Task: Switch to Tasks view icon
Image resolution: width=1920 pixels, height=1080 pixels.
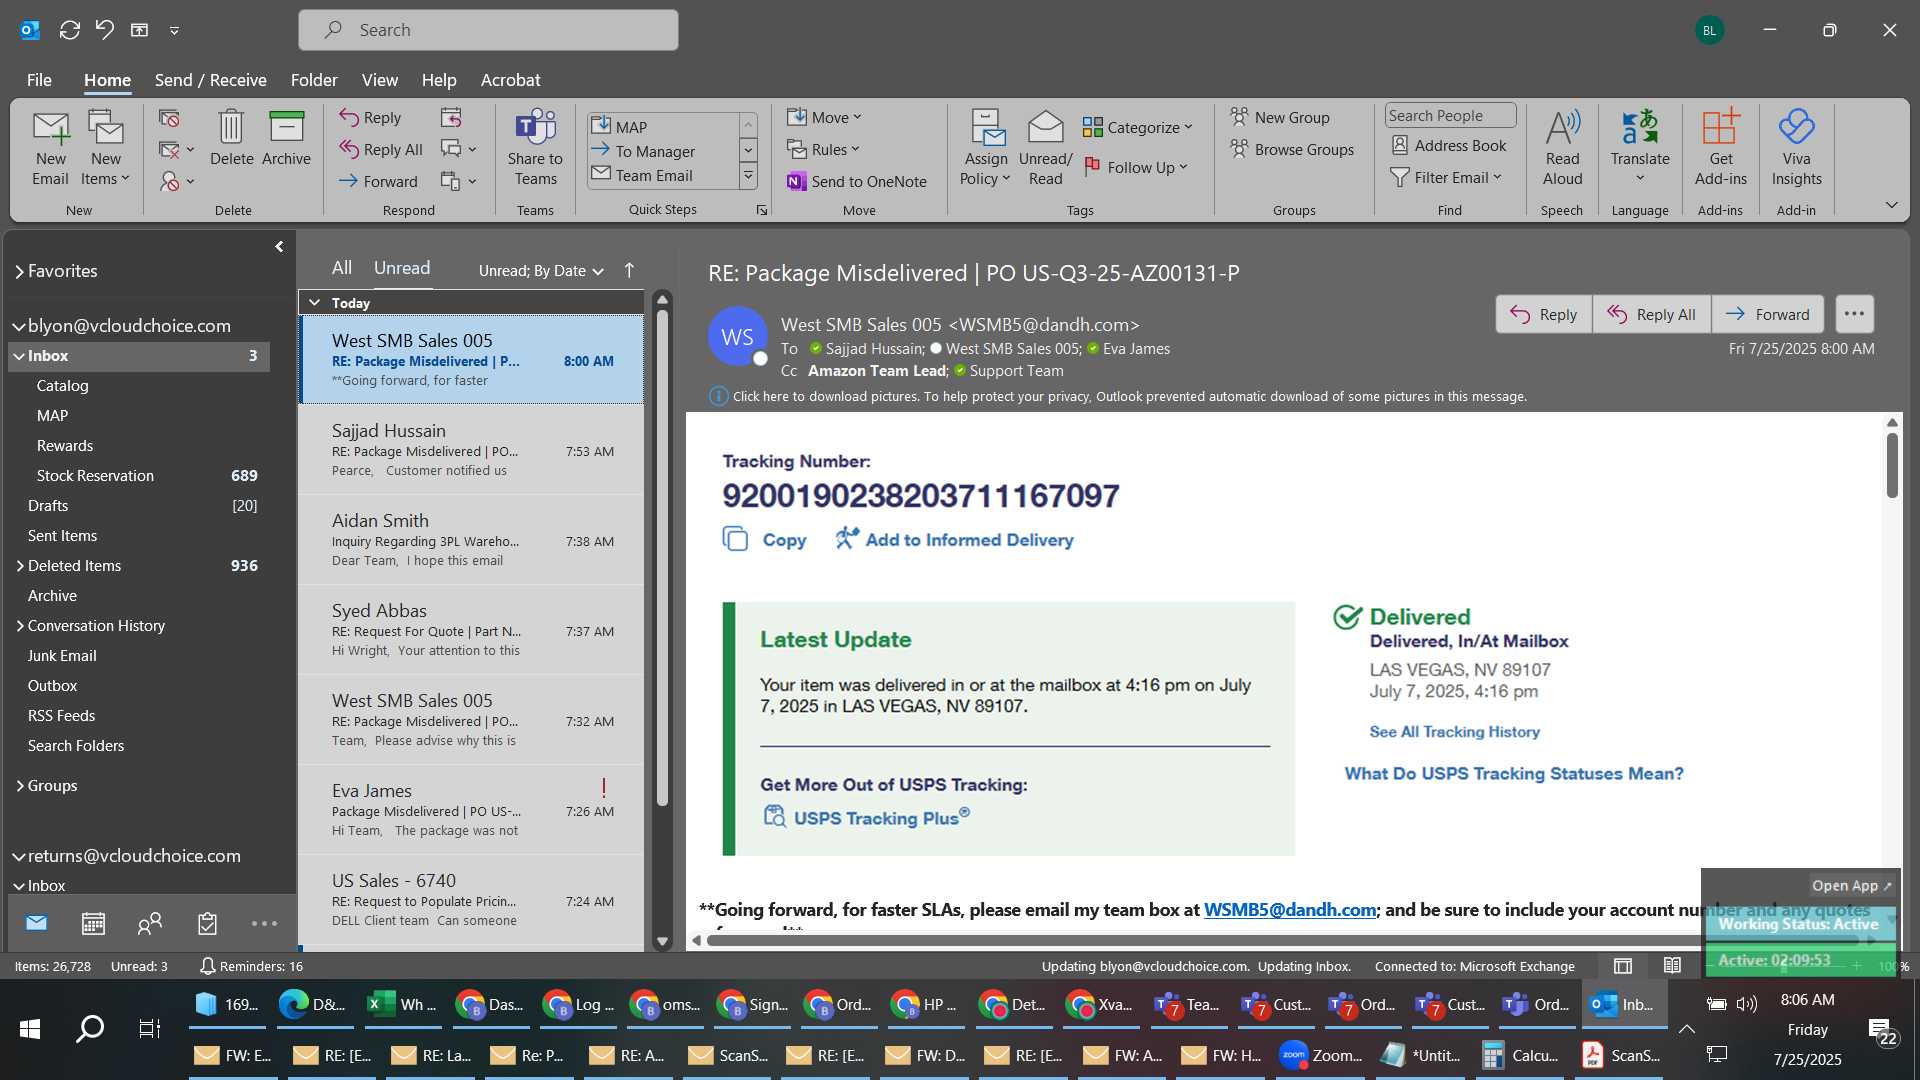Action: 207,923
